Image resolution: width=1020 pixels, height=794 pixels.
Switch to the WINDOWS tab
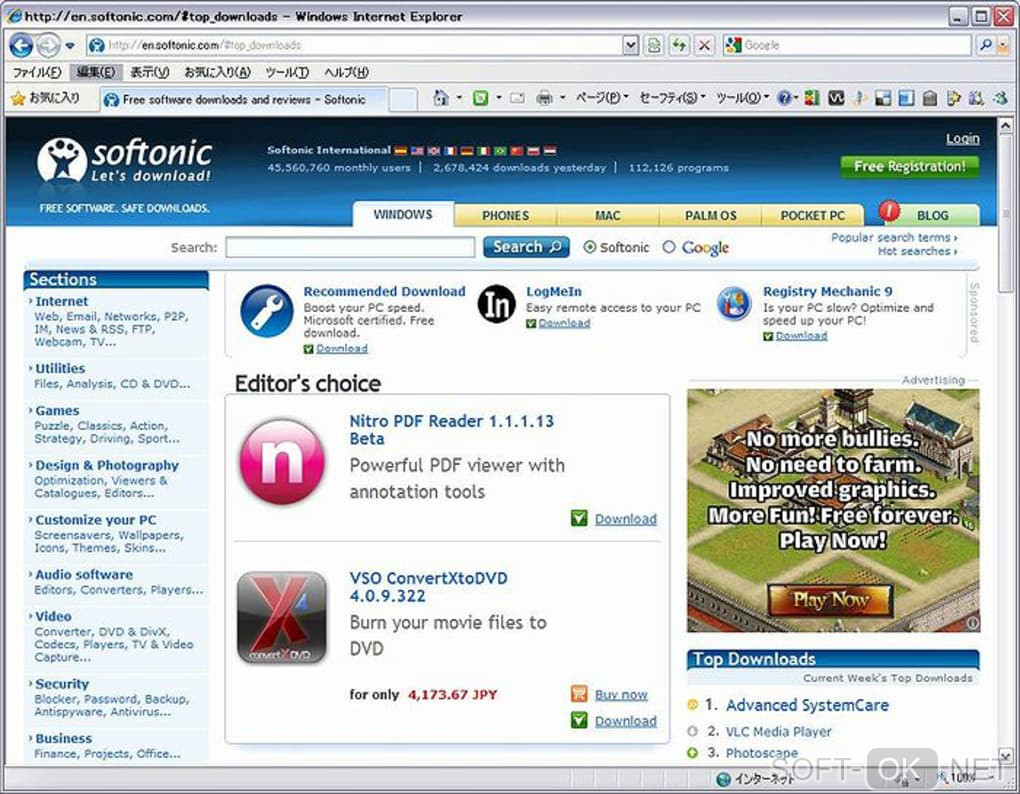tap(403, 215)
